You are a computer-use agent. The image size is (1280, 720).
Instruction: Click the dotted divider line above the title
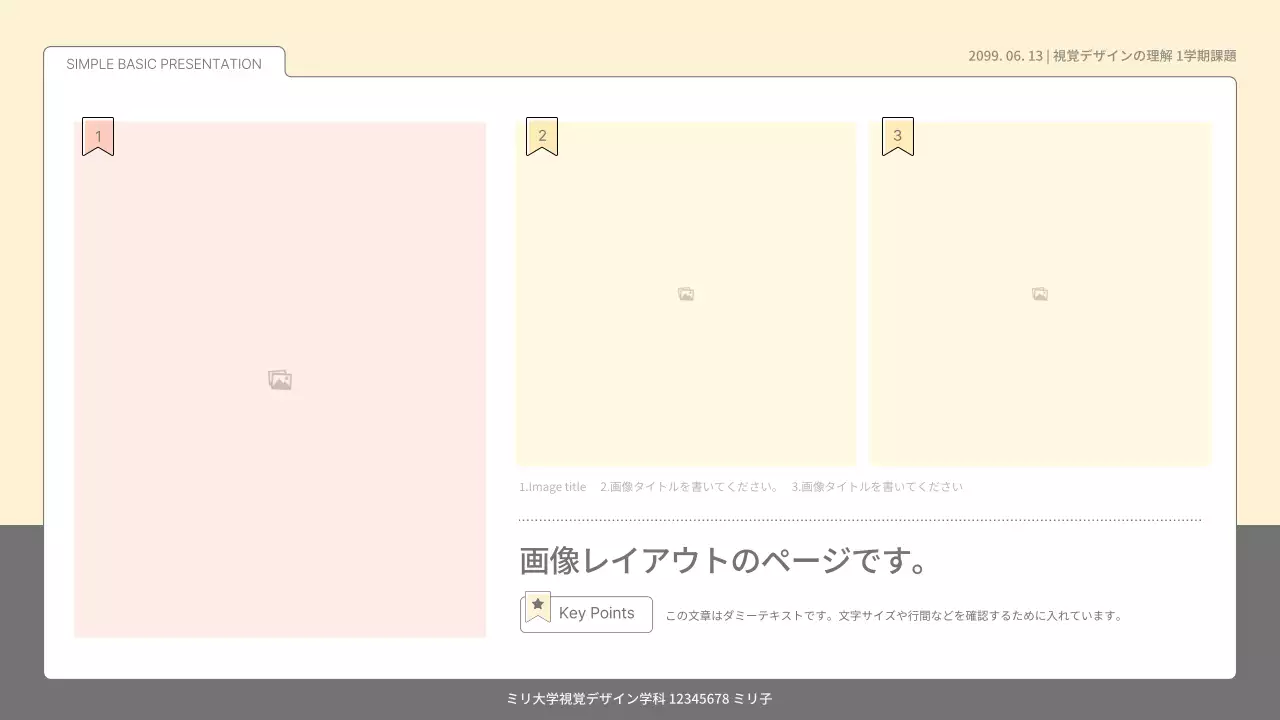coord(858,518)
